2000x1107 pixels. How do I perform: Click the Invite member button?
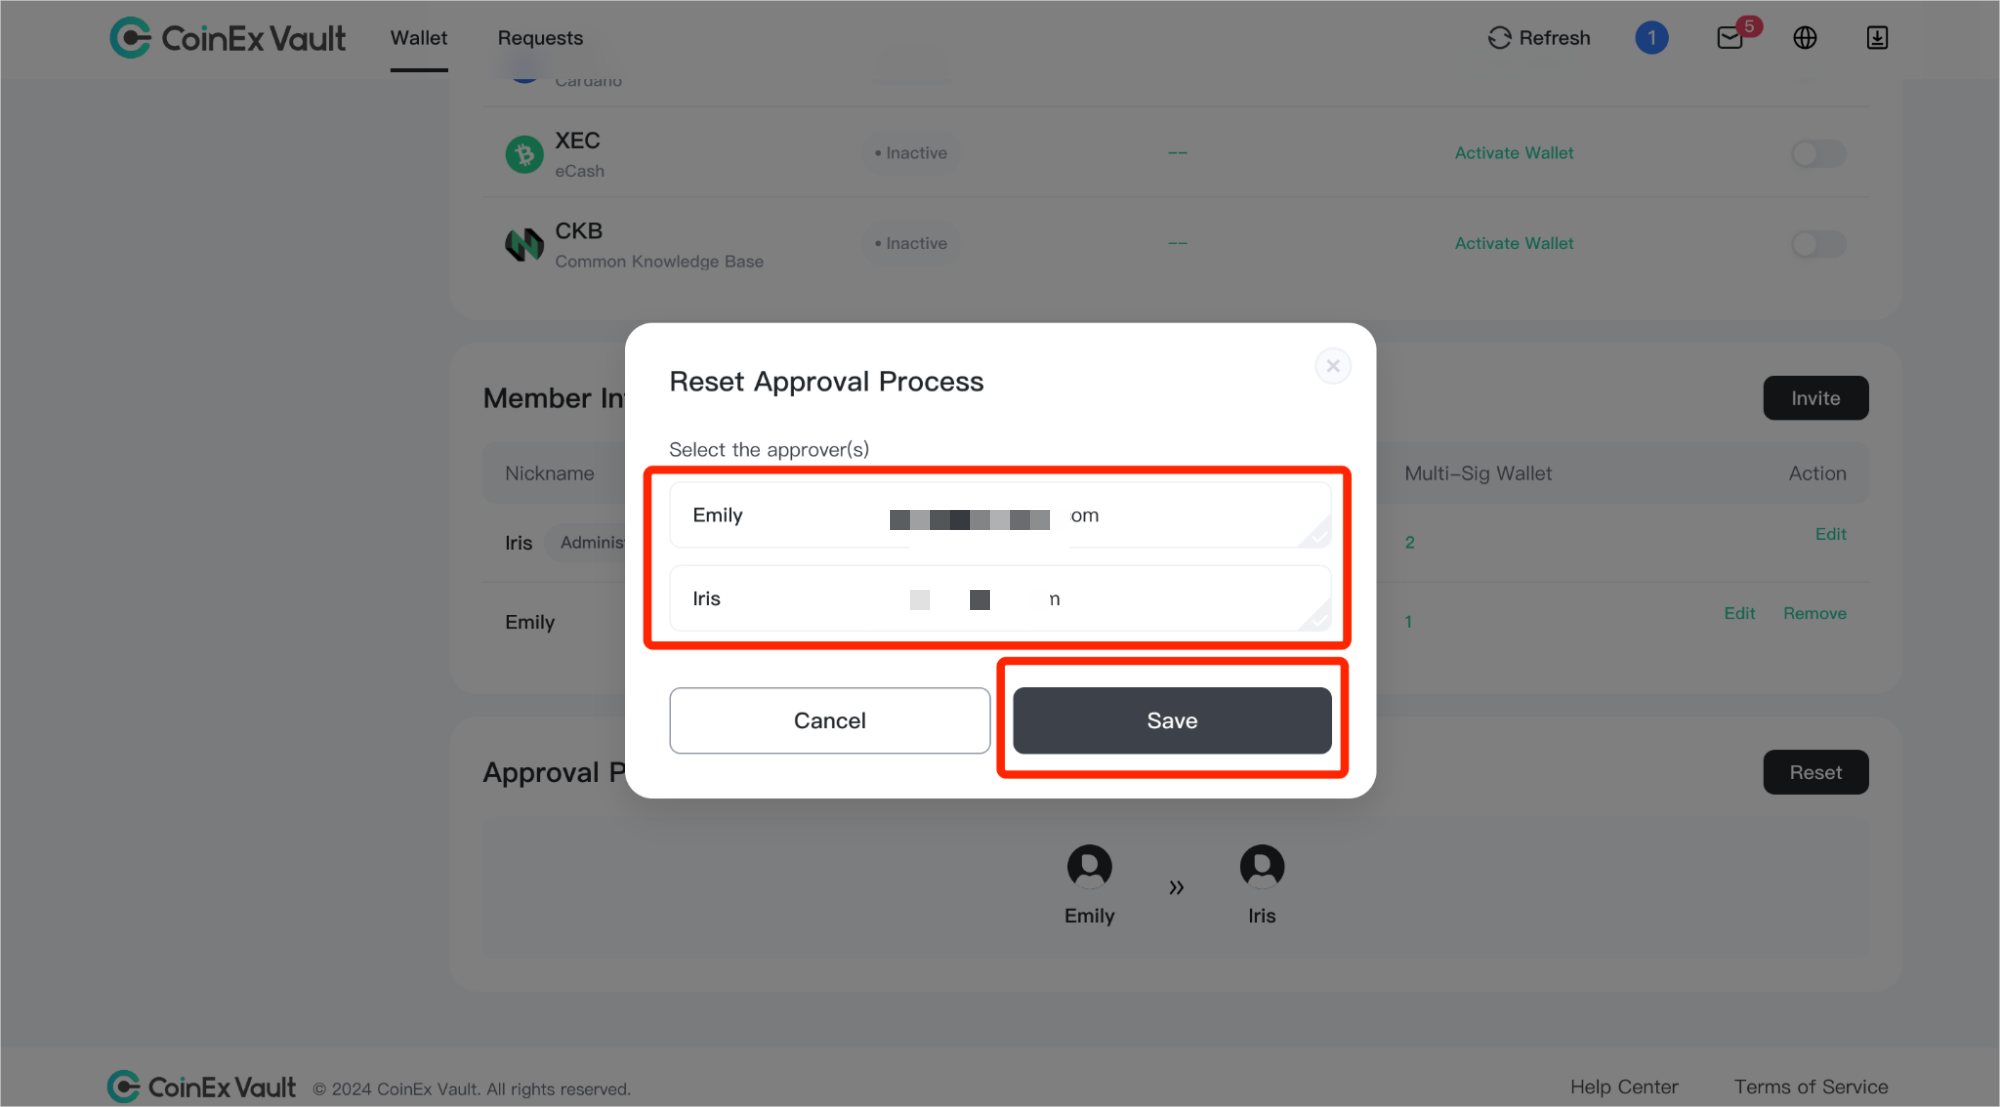click(x=1815, y=398)
